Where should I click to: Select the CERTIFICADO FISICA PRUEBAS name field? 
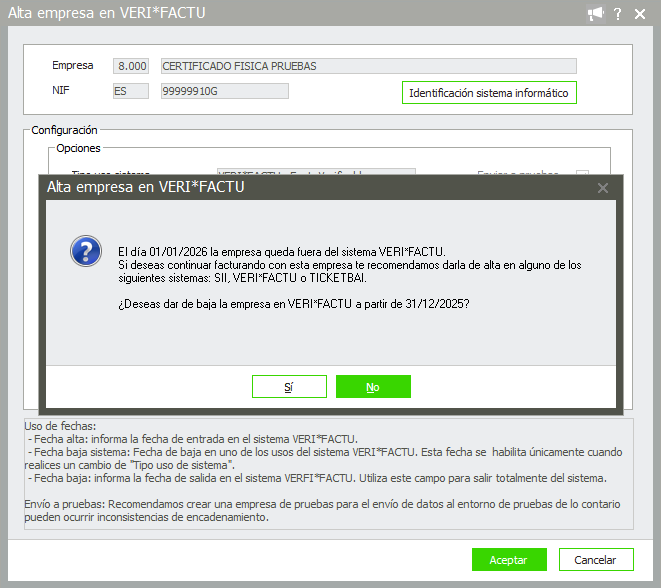(x=368, y=66)
